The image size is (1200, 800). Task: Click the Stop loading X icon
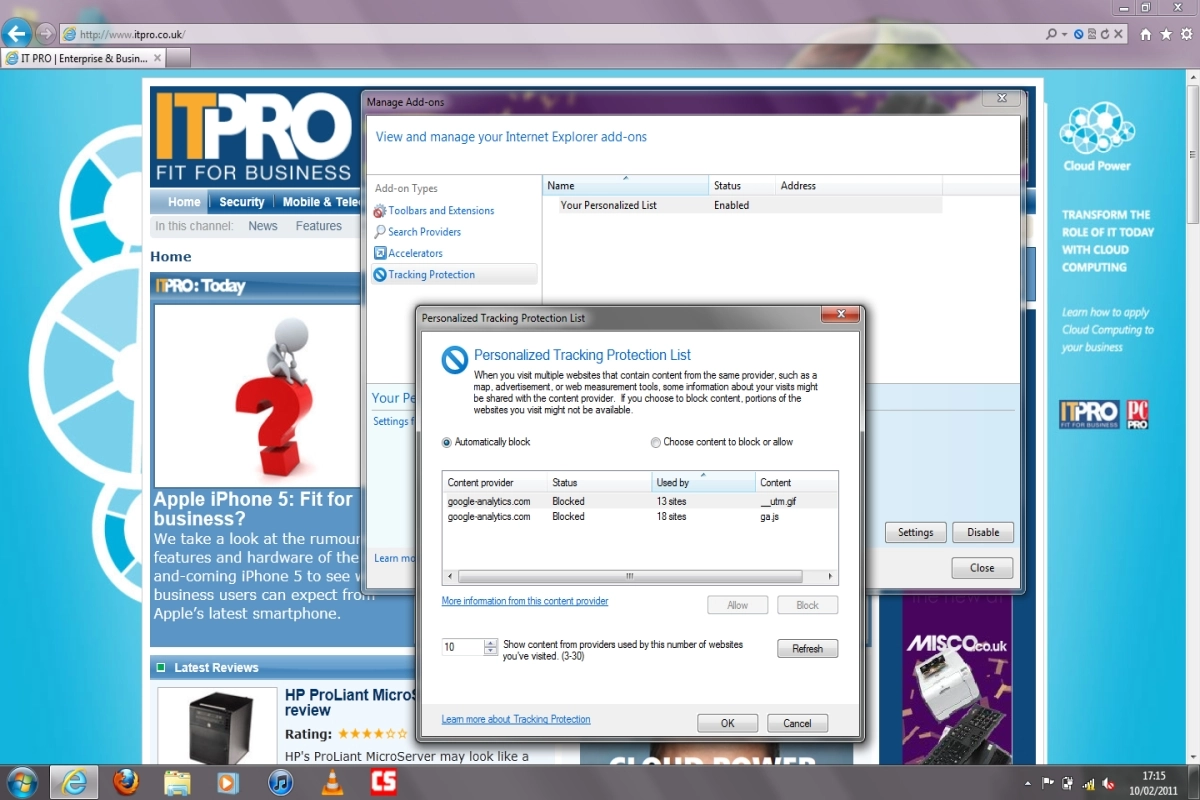(x=1119, y=34)
